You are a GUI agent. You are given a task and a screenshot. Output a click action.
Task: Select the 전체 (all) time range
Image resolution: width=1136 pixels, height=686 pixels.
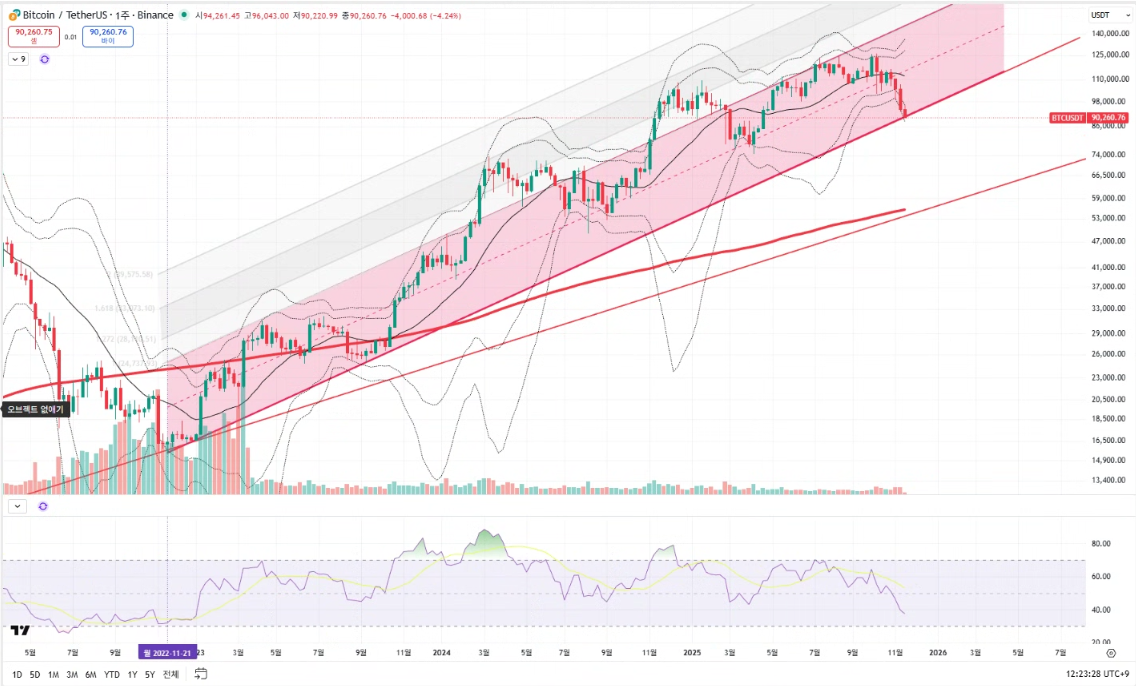pyautogui.click(x=171, y=674)
